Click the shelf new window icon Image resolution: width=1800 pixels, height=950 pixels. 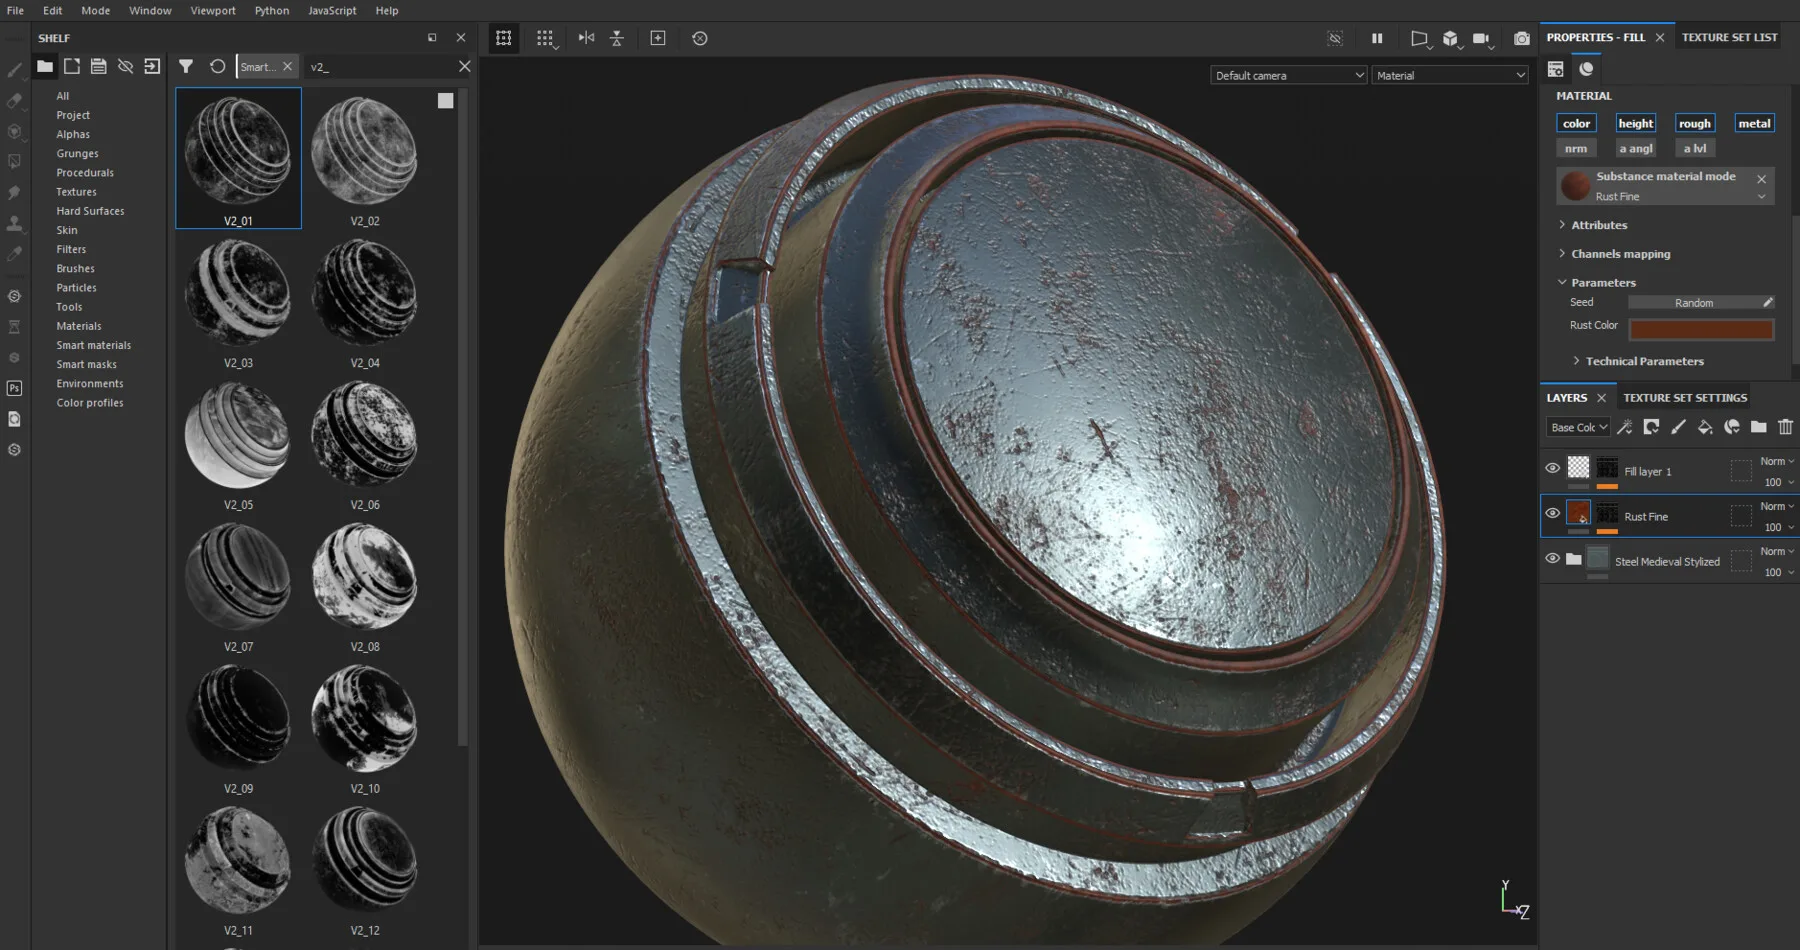(72, 66)
